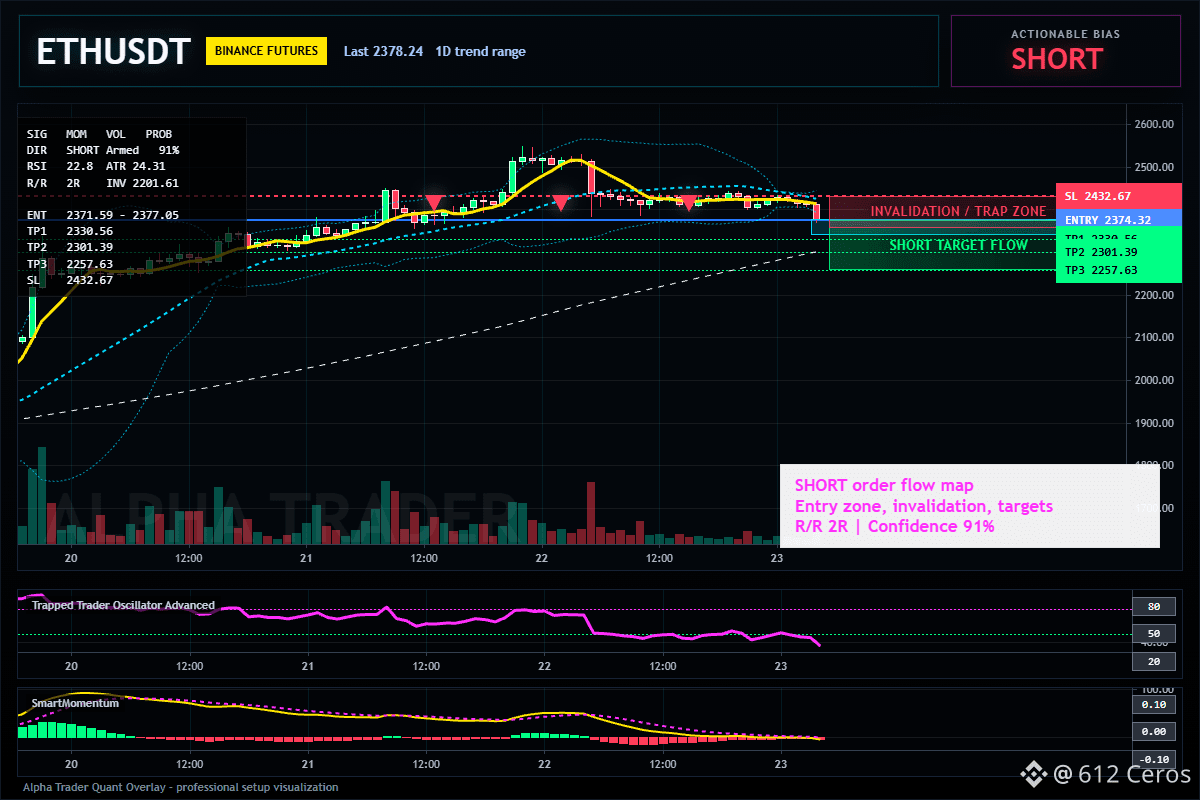Click the INVALIDATION / TRAP ZONE label

[958, 211]
